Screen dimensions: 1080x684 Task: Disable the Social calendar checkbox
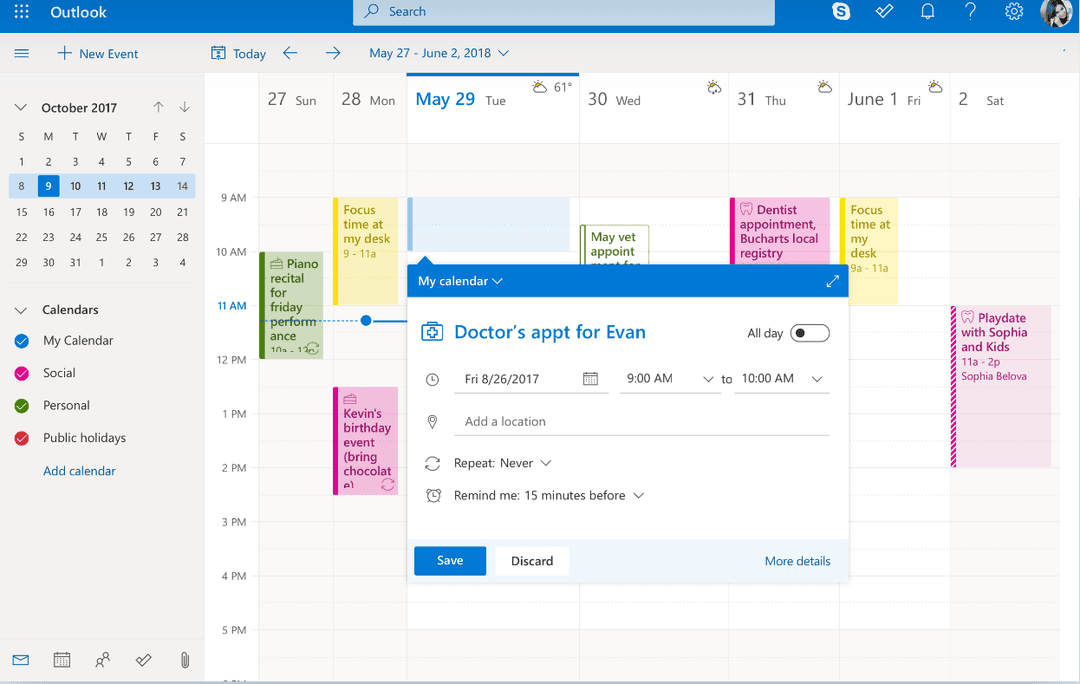click(x=22, y=373)
